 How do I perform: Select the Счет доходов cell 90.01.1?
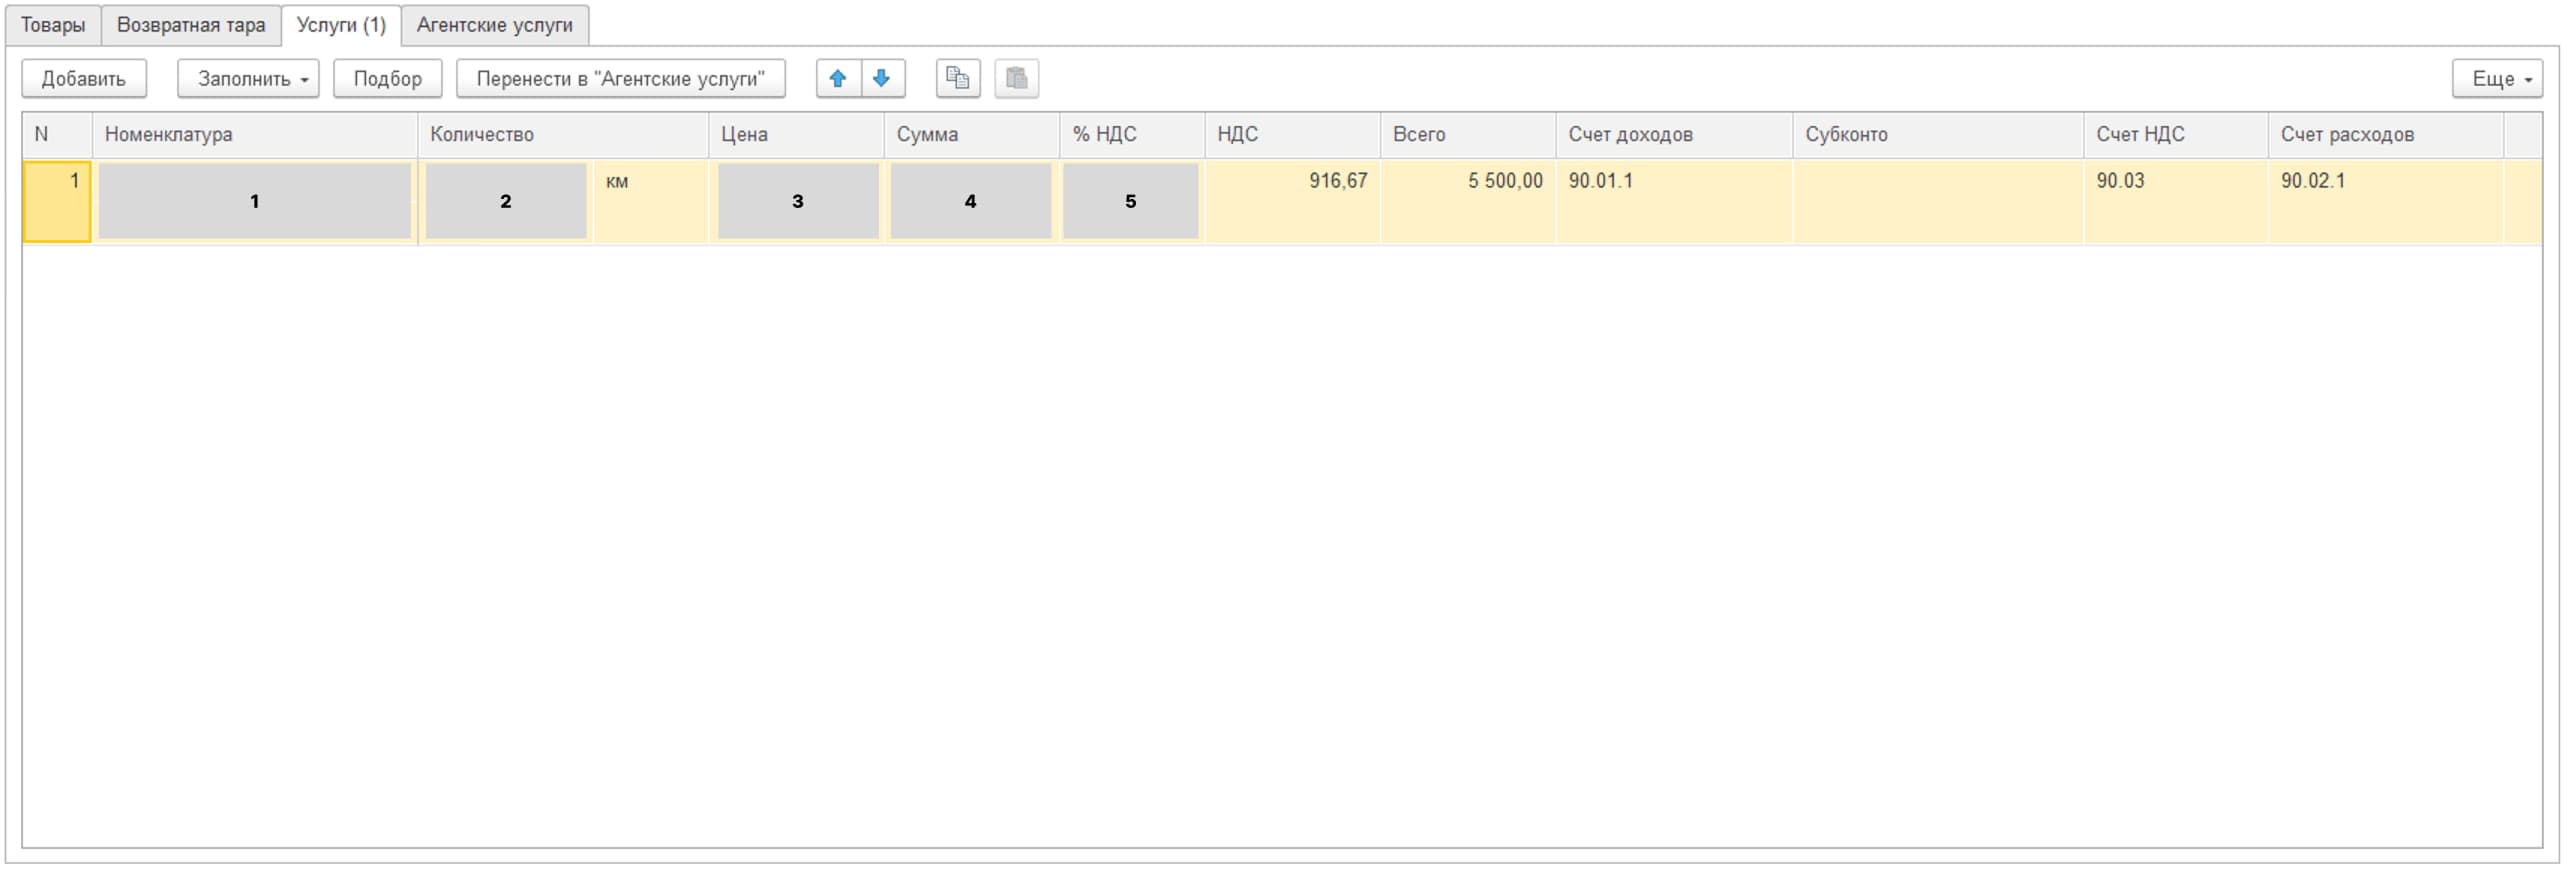coord(1672,200)
